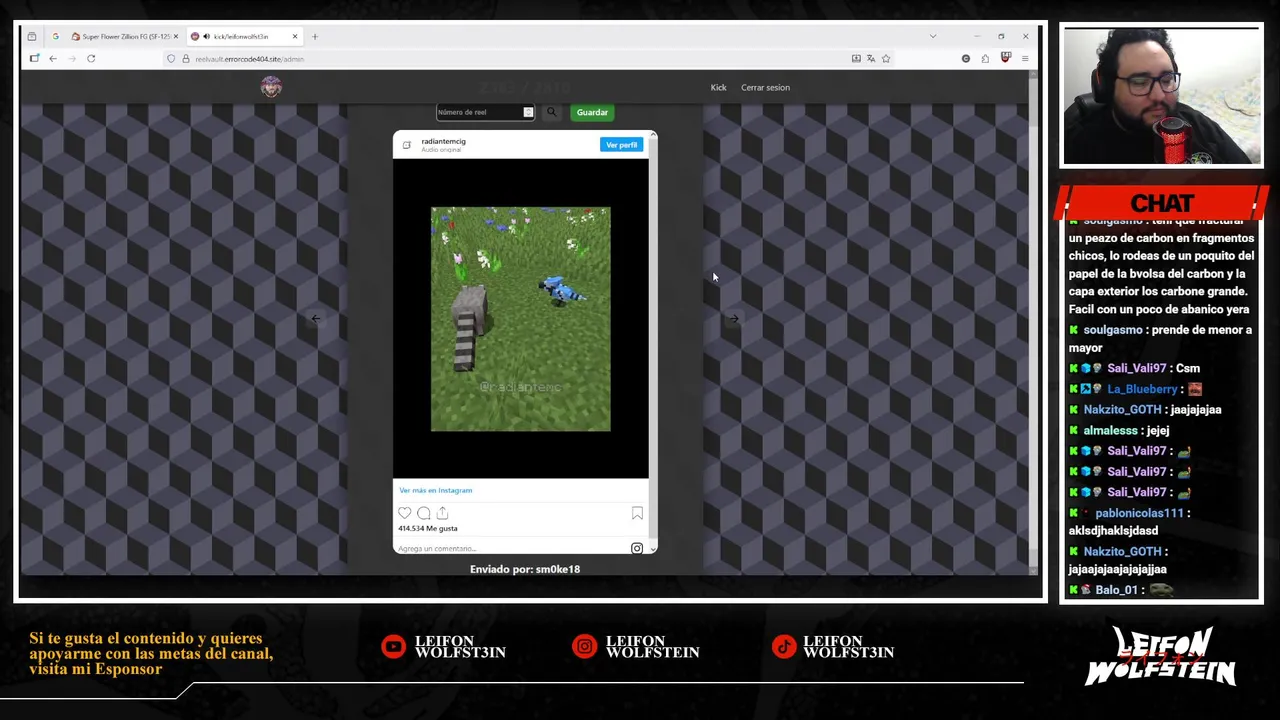
Task: Click soulgasmo username in chat
Action: click(x=1112, y=330)
